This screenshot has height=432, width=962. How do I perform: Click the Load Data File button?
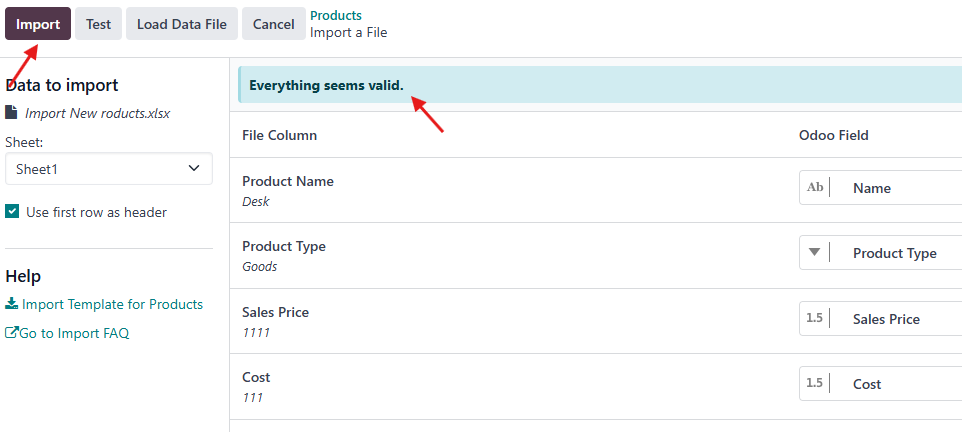coord(182,24)
